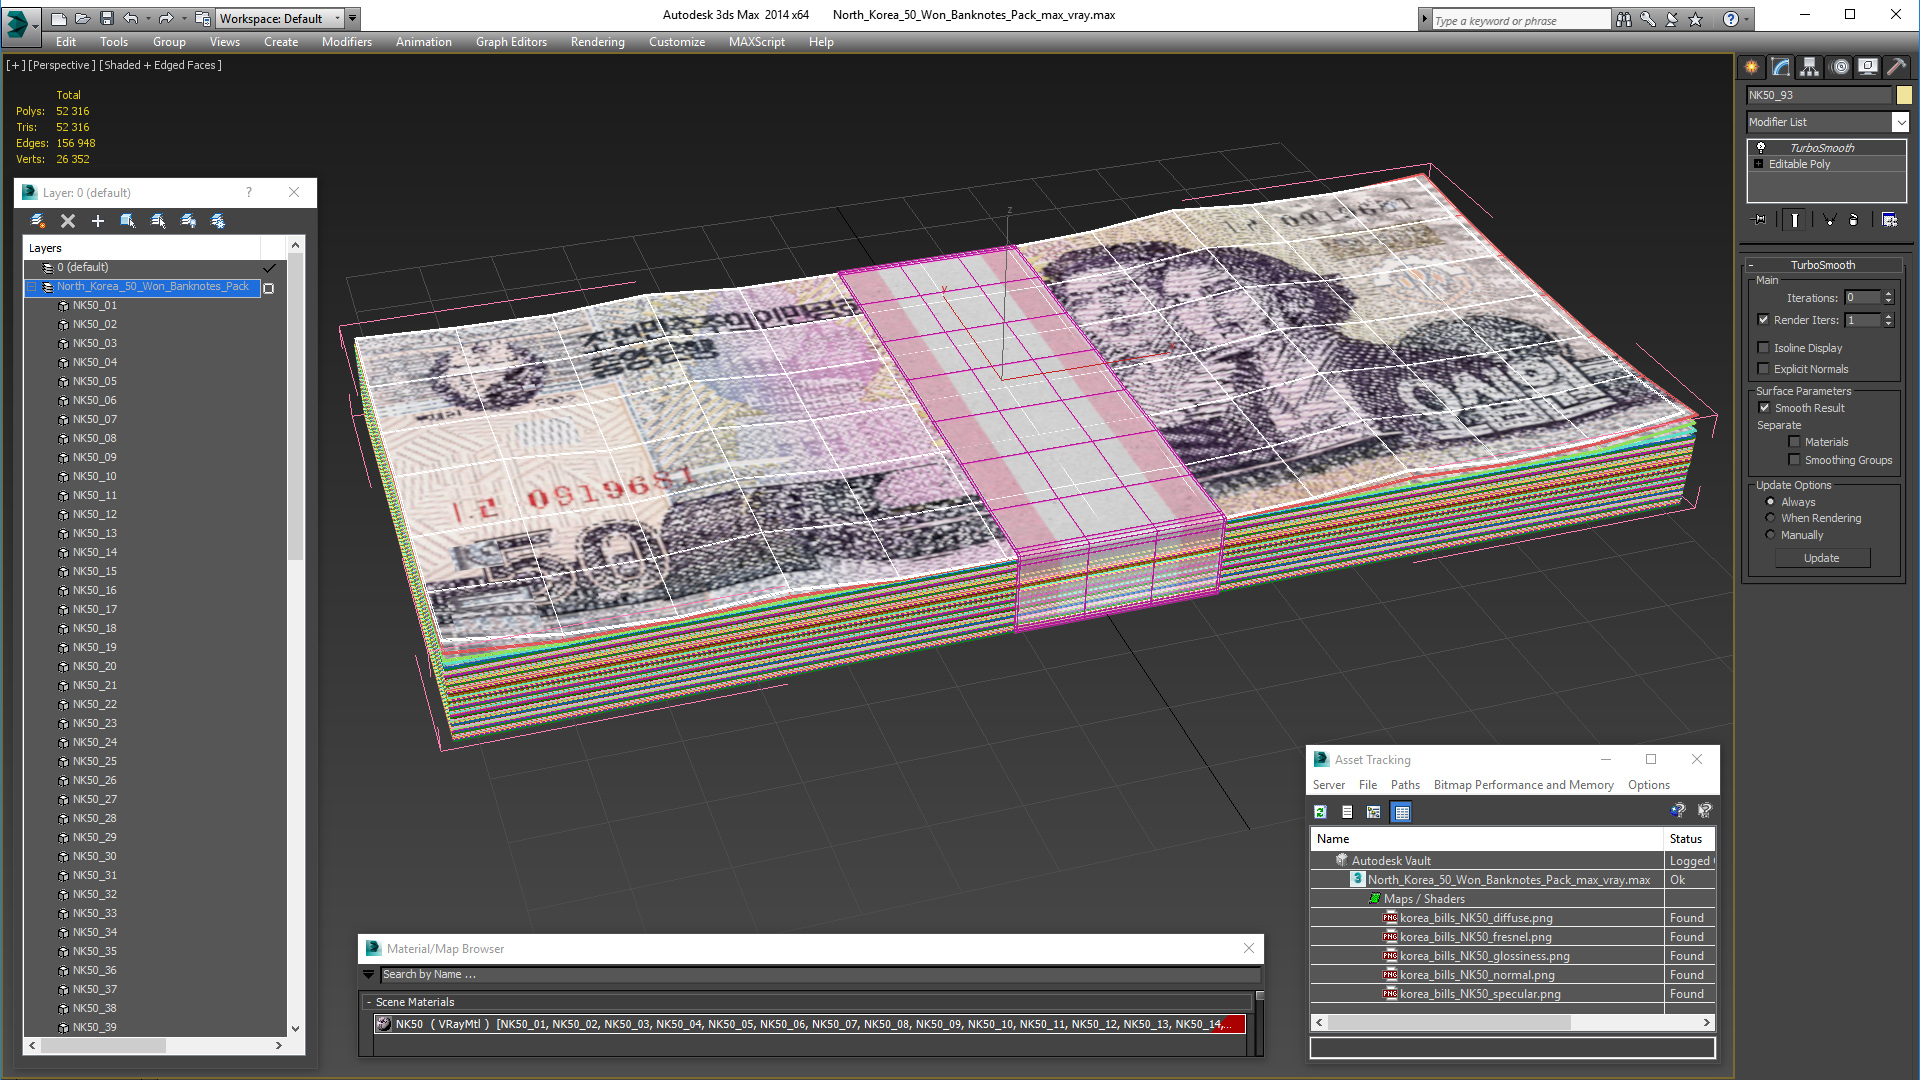This screenshot has height=1080, width=1920.
Task: Click the Undo arrow icon
Action: pyautogui.click(x=131, y=18)
